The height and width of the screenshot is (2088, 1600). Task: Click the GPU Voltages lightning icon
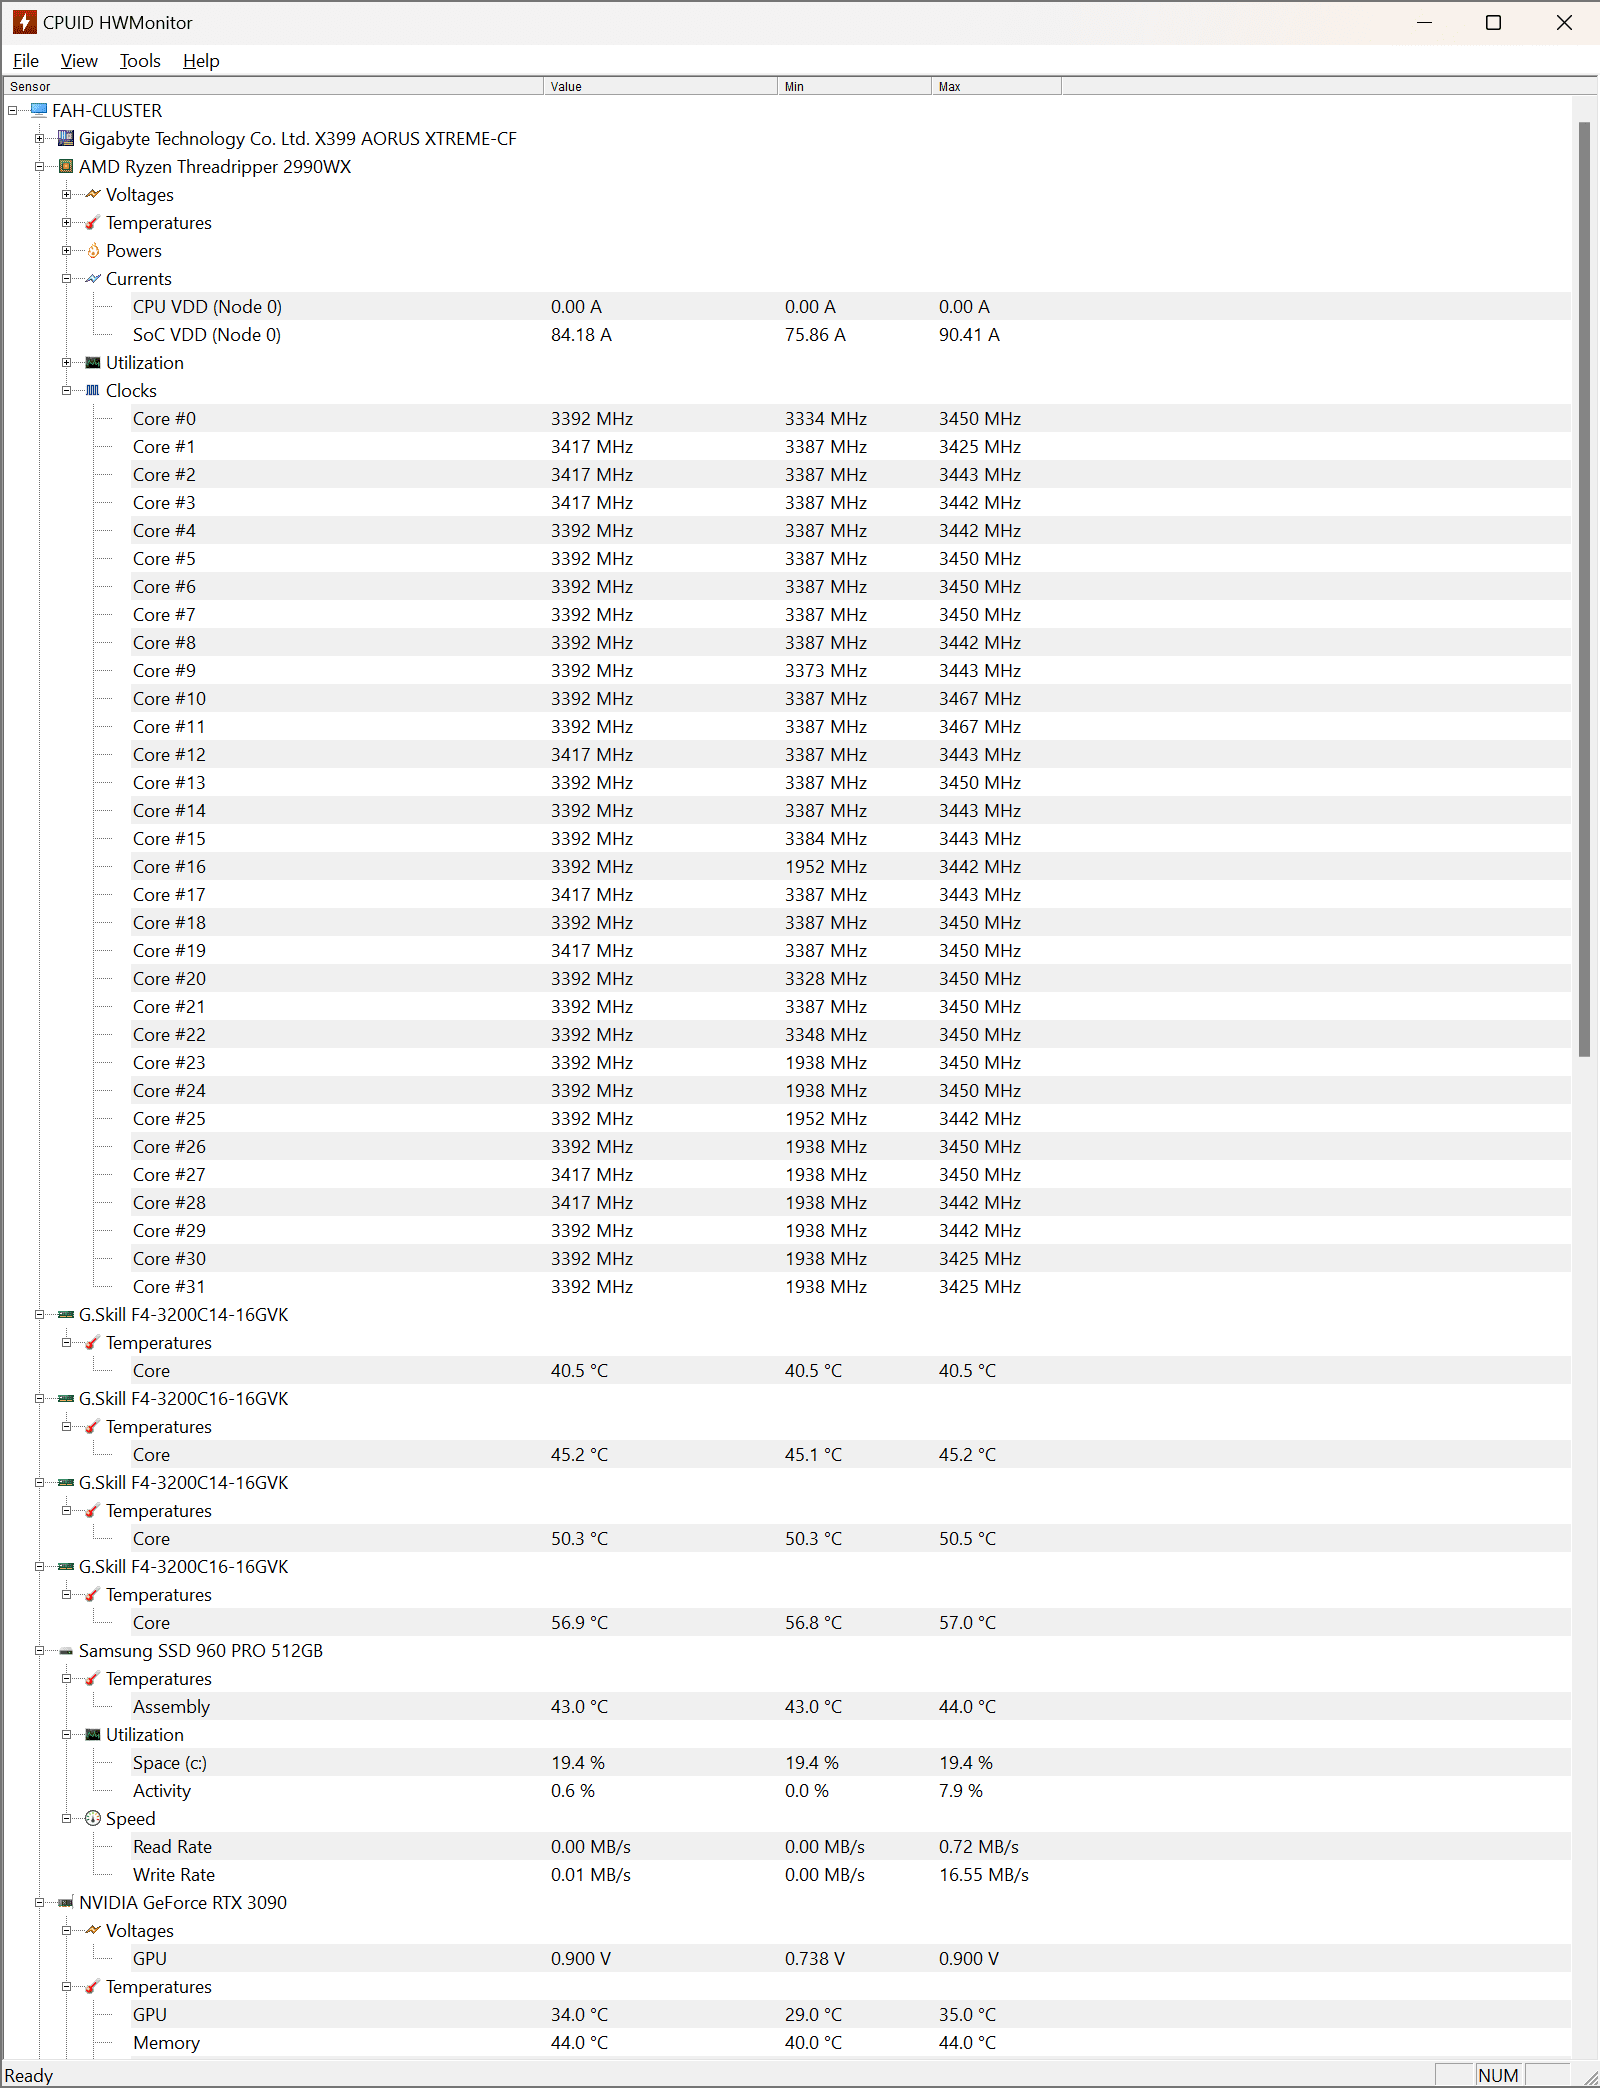click(x=93, y=1930)
